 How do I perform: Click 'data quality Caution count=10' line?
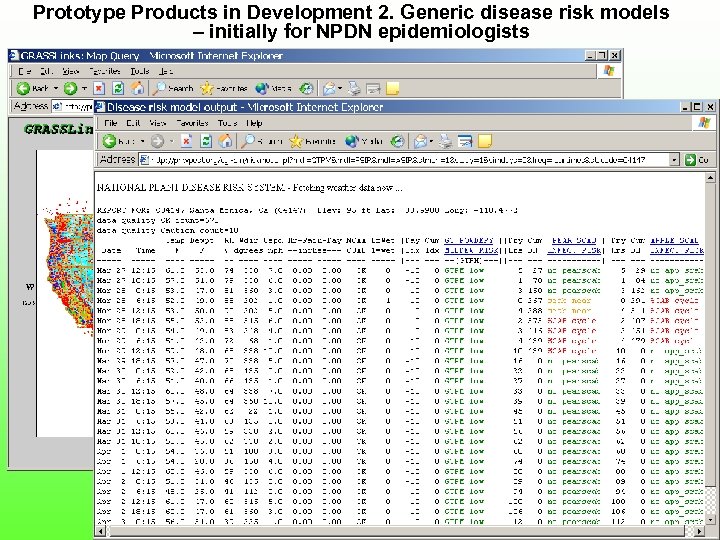click(168, 231)
